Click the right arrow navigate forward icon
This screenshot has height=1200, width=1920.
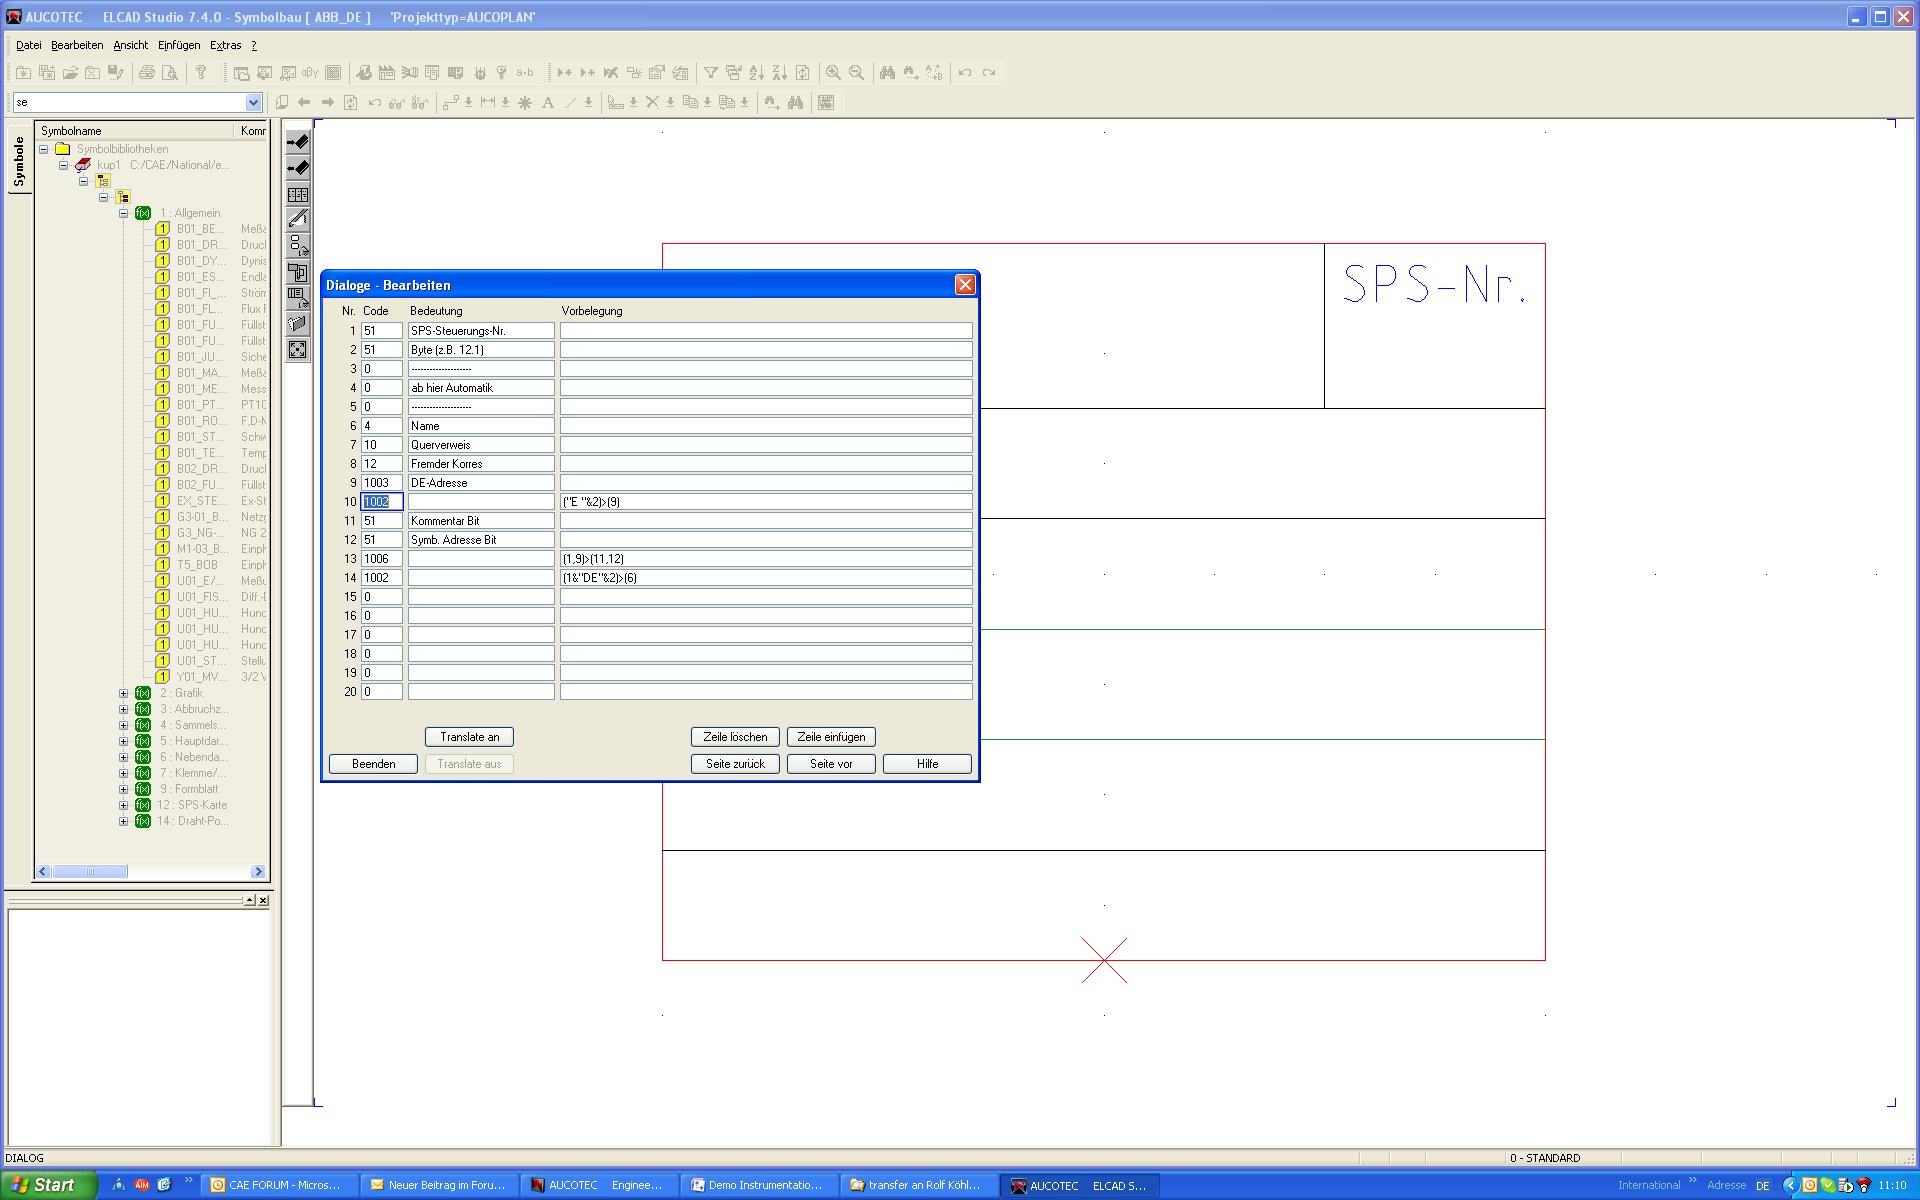pos(327,102)
